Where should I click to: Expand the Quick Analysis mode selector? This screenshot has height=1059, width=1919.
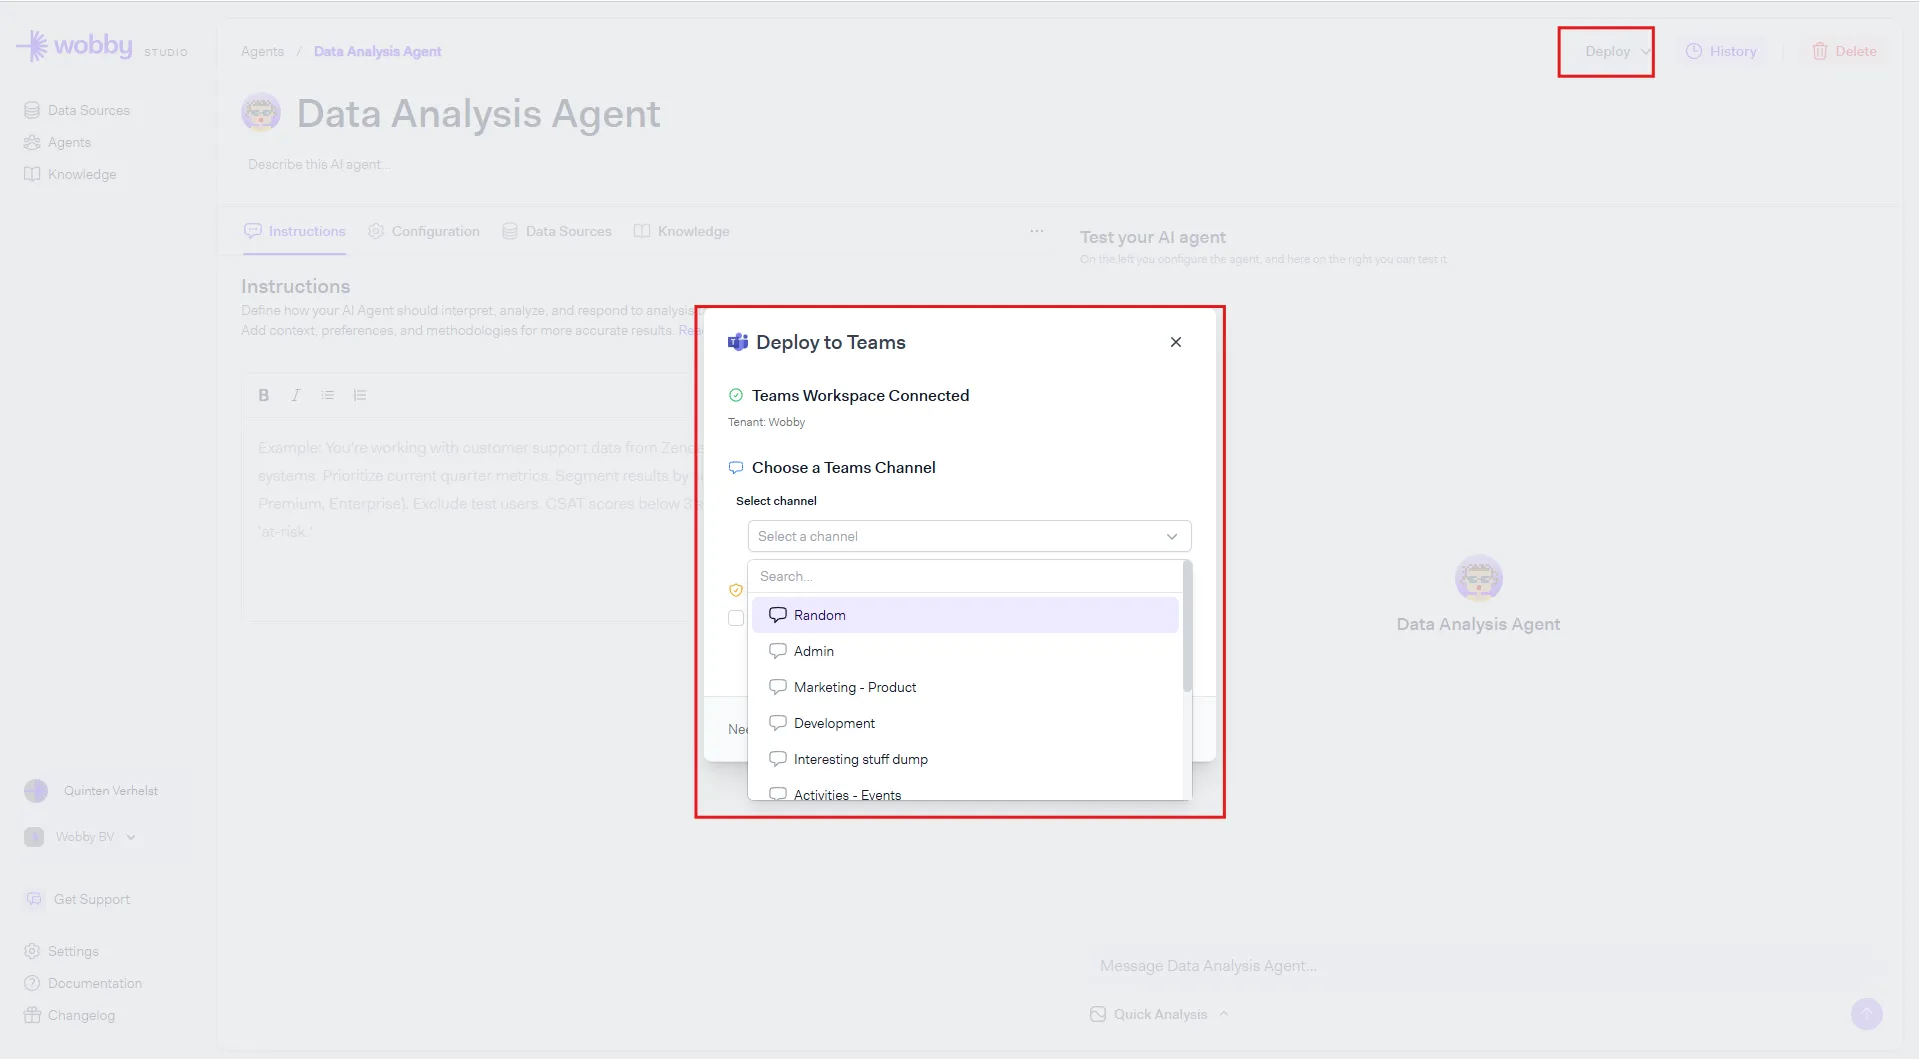coord(1160,1014)
